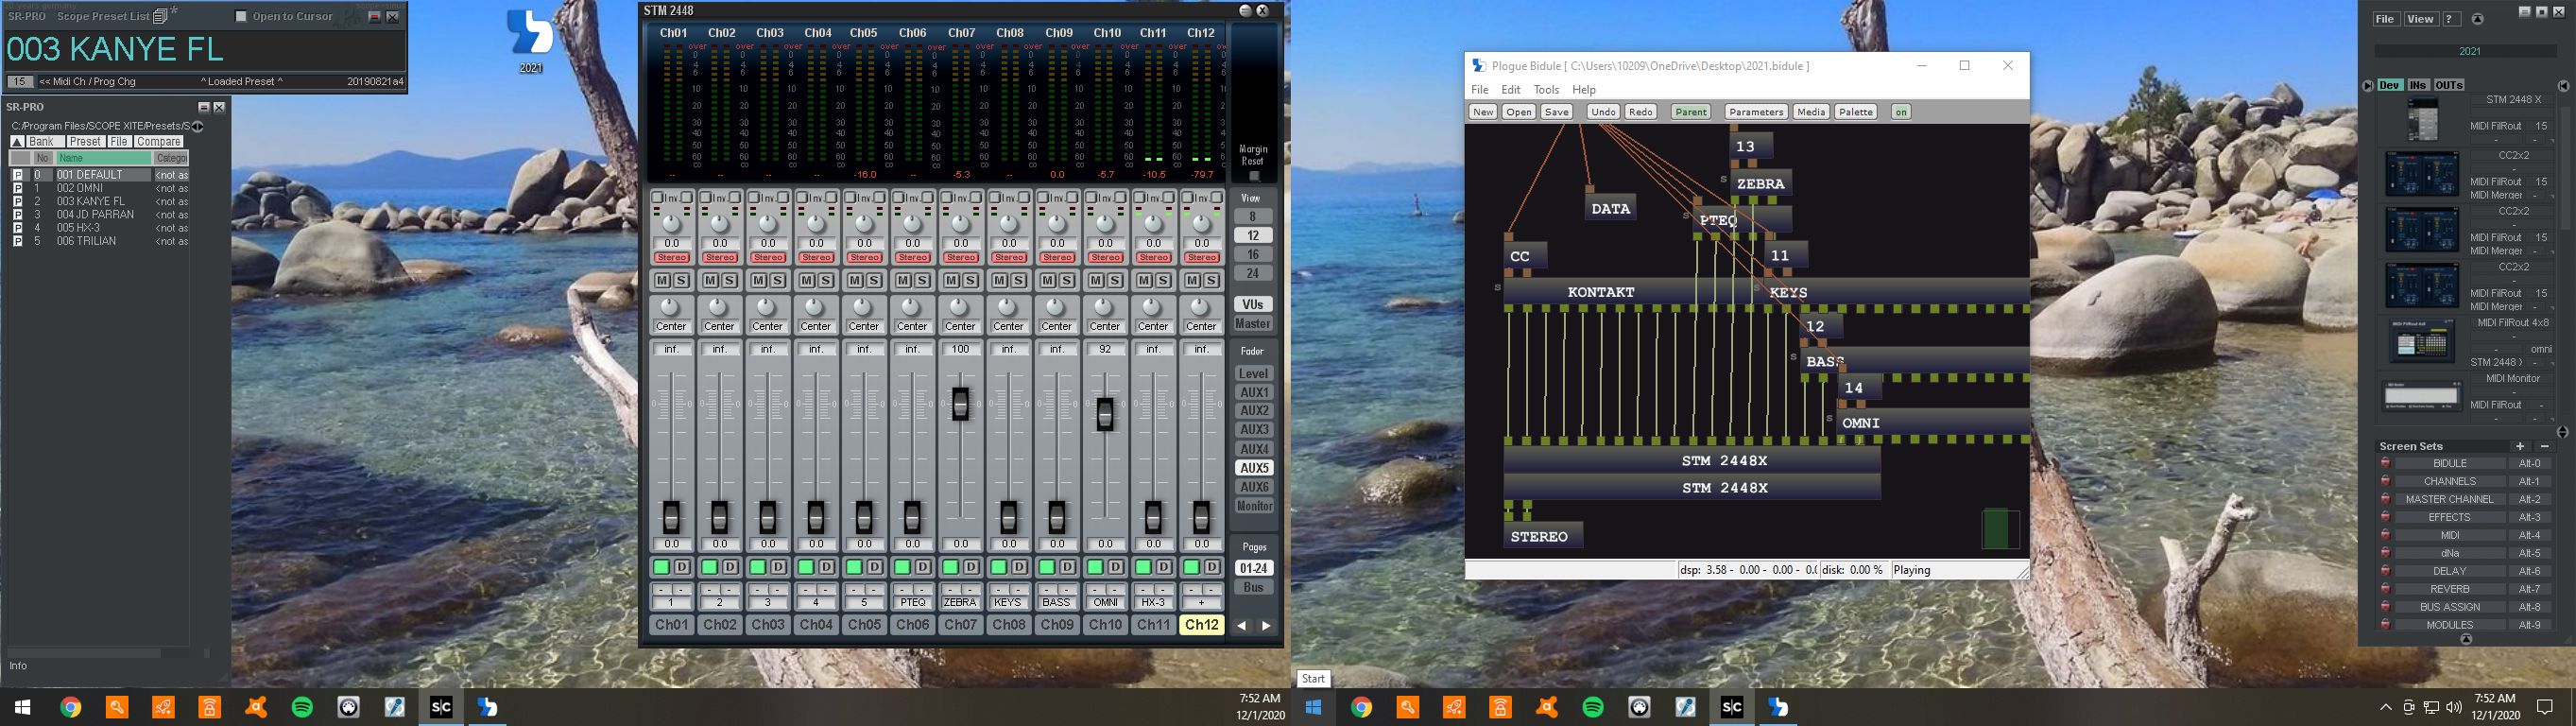Switch fader mode to AUX6
This screenshot has width=2576, height=726.
click(x=1253, y=487)
